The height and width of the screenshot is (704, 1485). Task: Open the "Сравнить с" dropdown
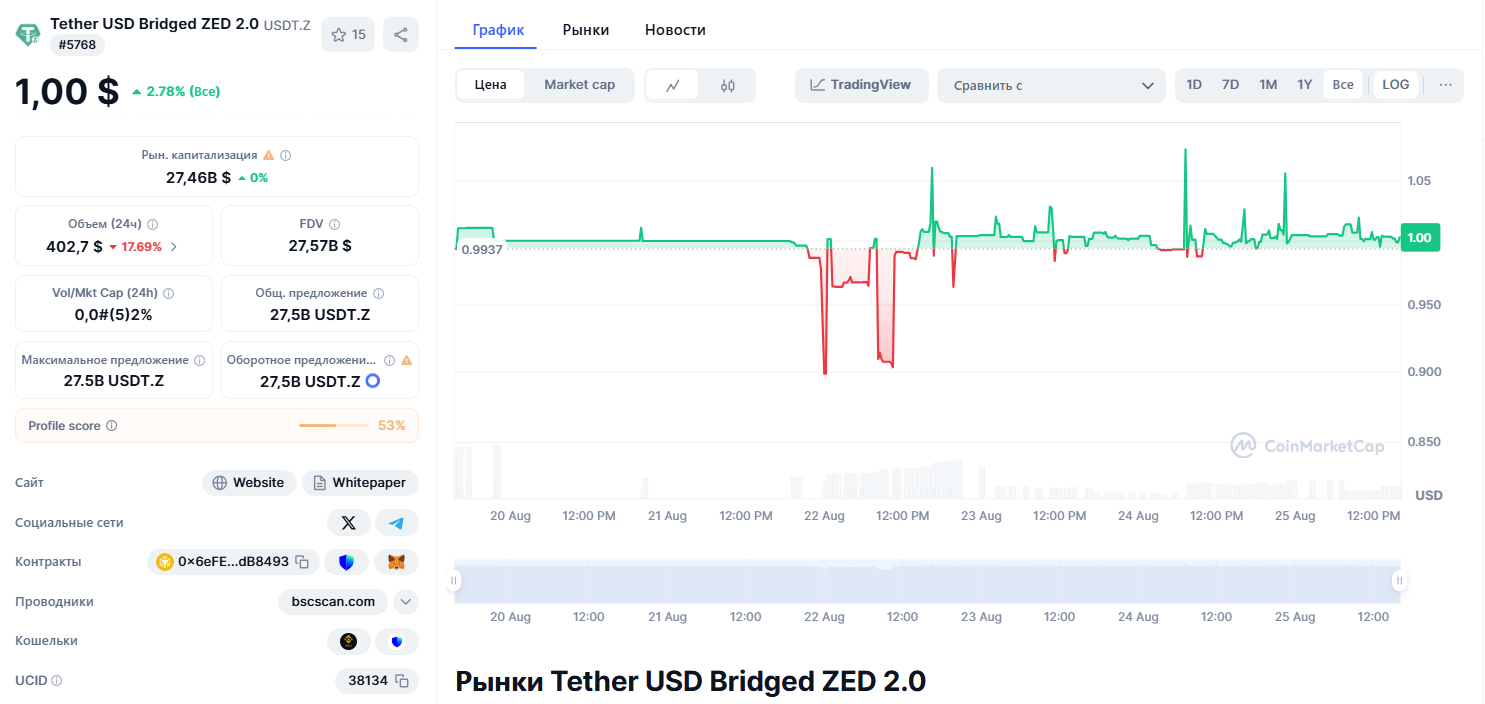click(1051, 86)
